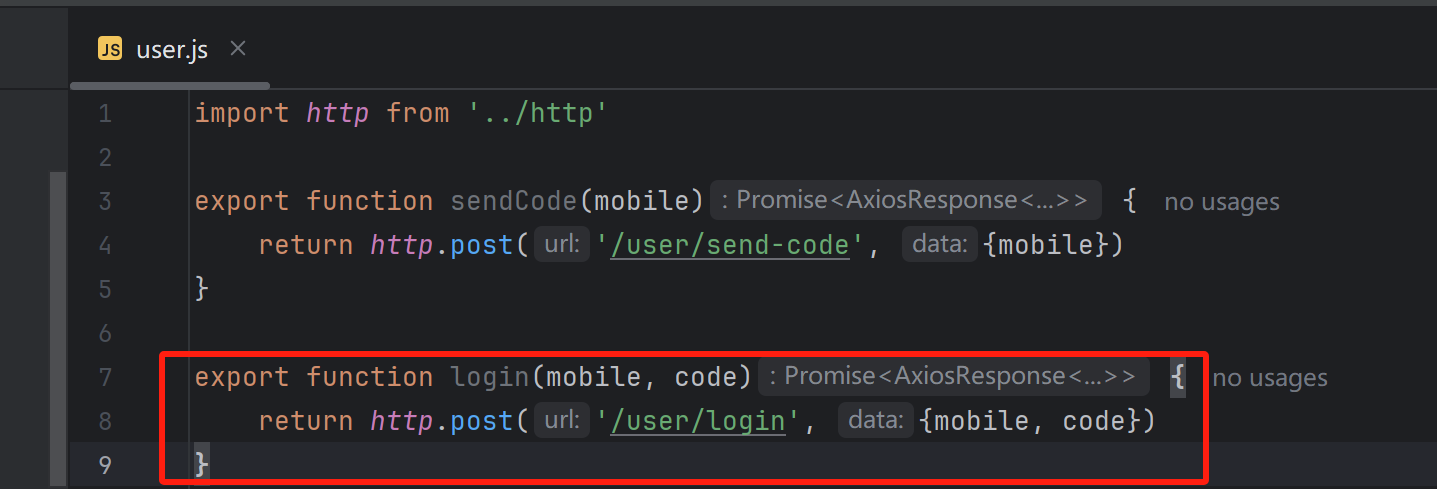Click the closing brace on line 9

pyautogui.click(x=202, y=464)
